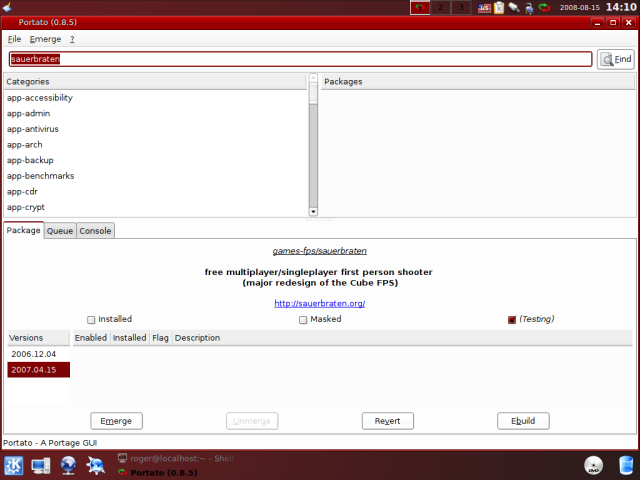This screenshot has height=480, width=640.
Task: Click the sauerbraten search input field
Action: coord(300,59)
